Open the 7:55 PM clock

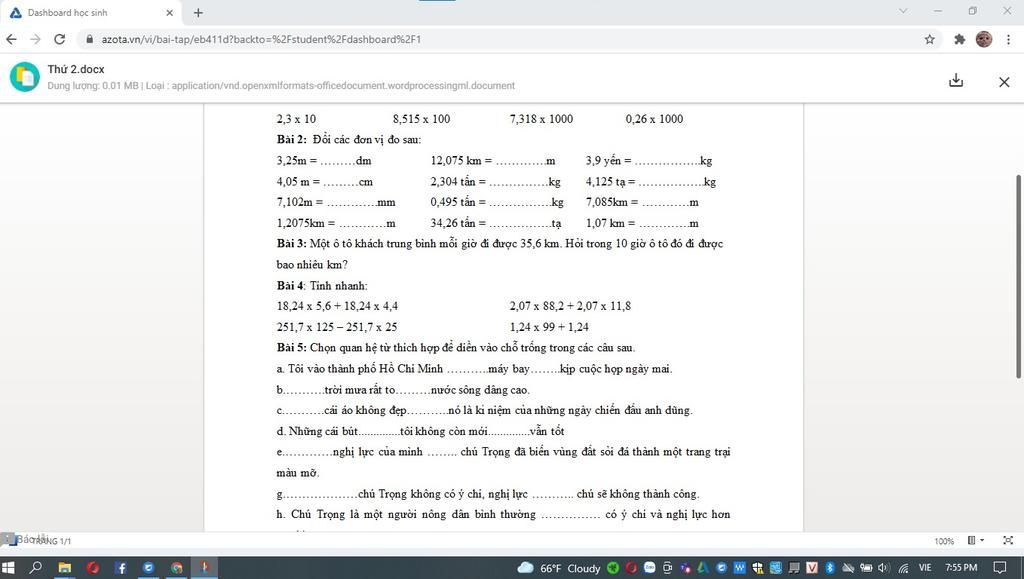[961, 568]
